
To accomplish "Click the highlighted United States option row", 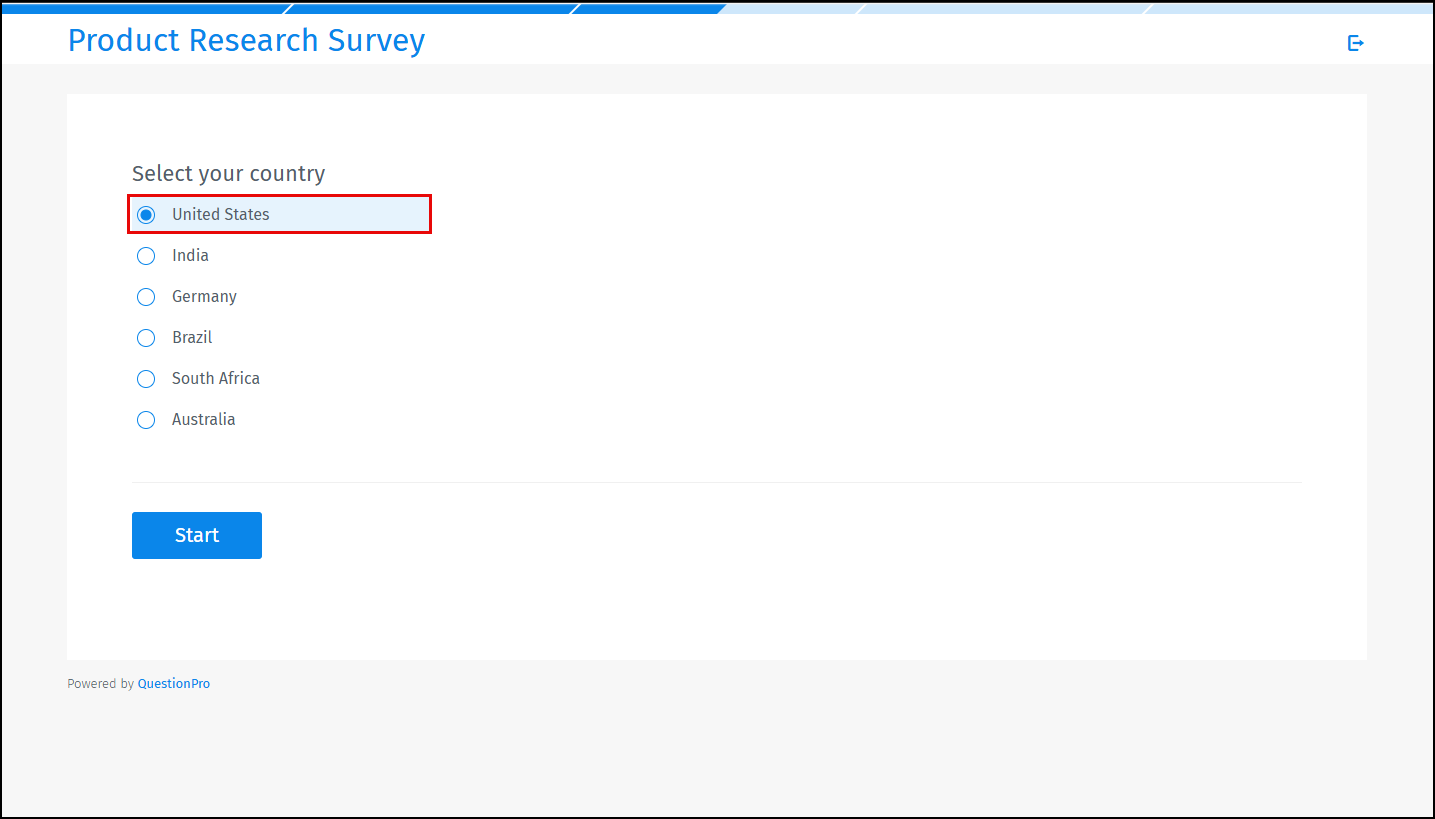I will [279, 214].
